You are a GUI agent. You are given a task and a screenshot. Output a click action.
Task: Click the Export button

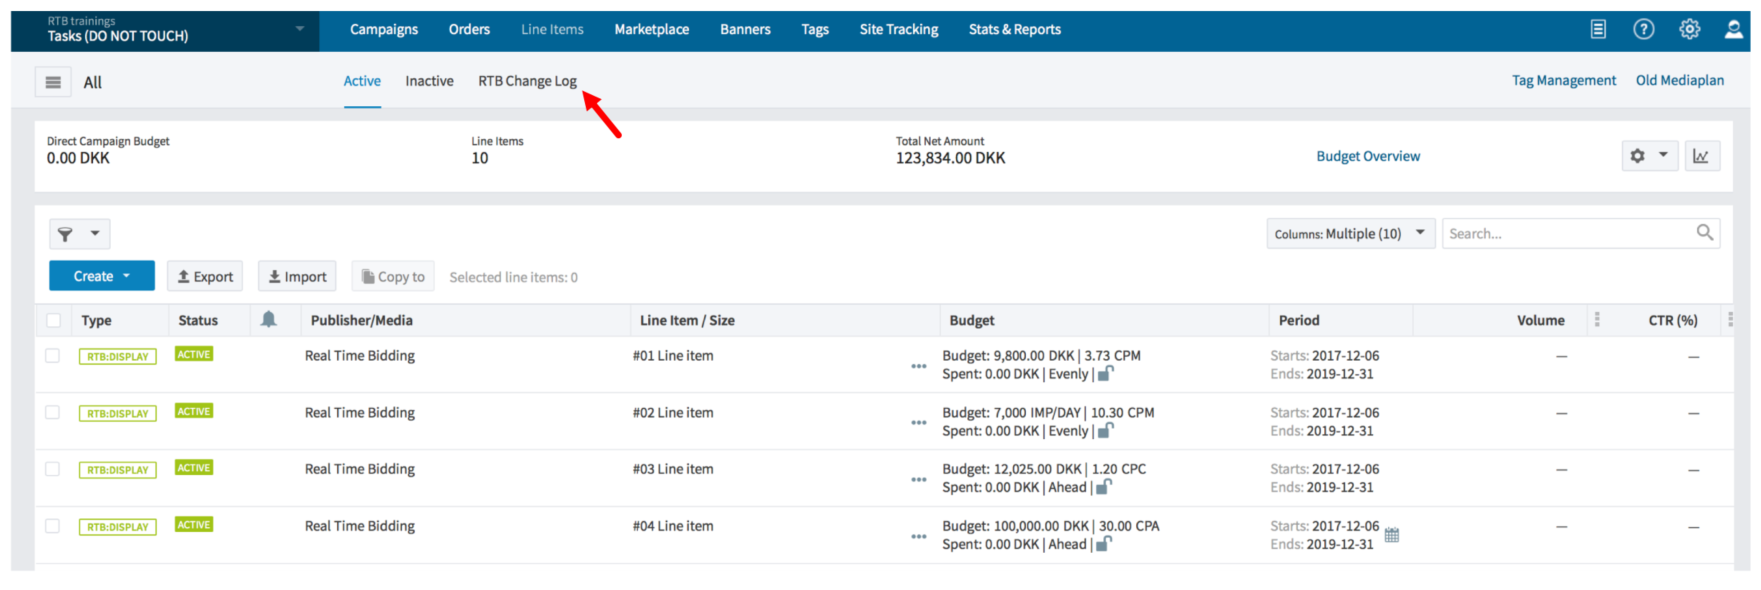pyautogui.click(x=205, y=277)
